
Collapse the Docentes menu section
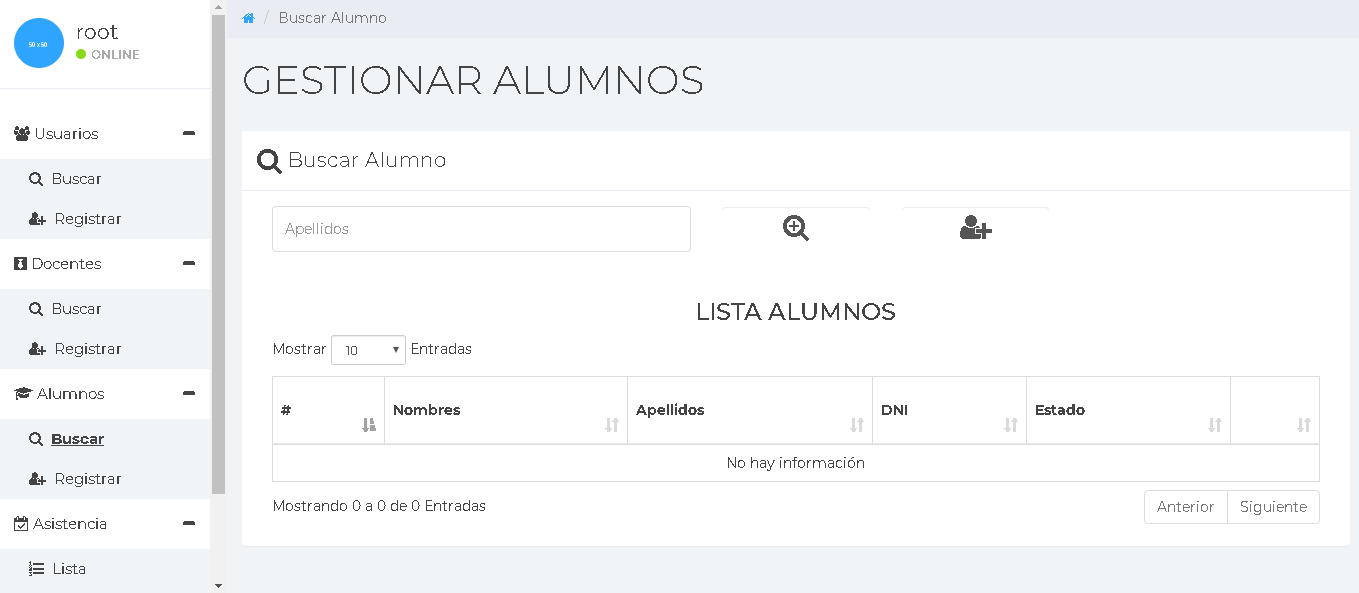[188, 264]
